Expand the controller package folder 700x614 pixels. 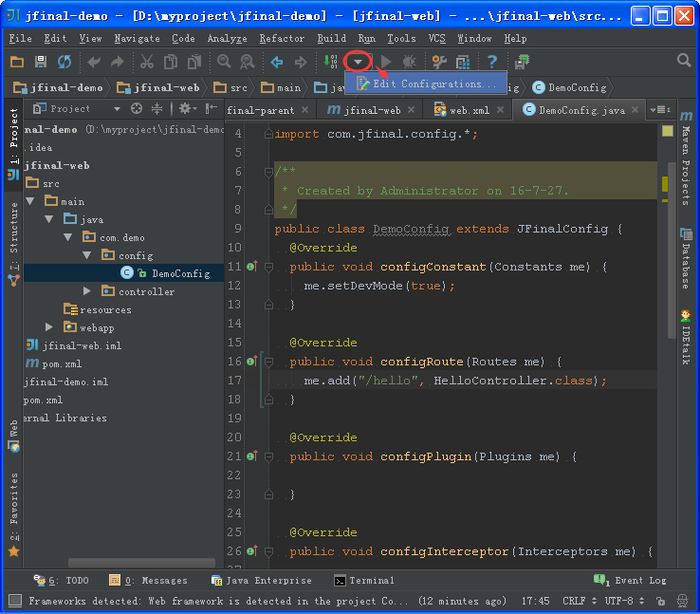pyautogui.click(x=87, y=291)
